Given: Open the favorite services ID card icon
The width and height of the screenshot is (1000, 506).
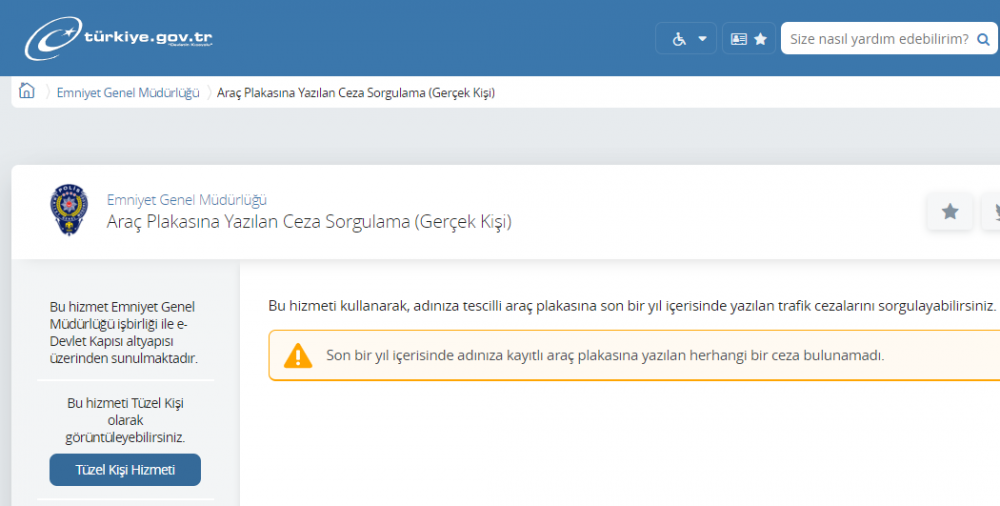Looking at the screenshot, I should point(749,39).
